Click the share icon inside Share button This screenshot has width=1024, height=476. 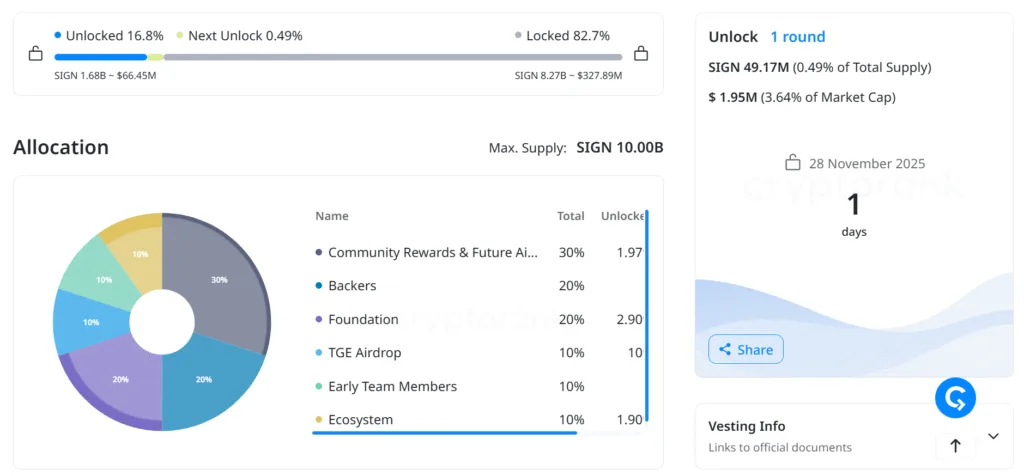coord(724,349)
